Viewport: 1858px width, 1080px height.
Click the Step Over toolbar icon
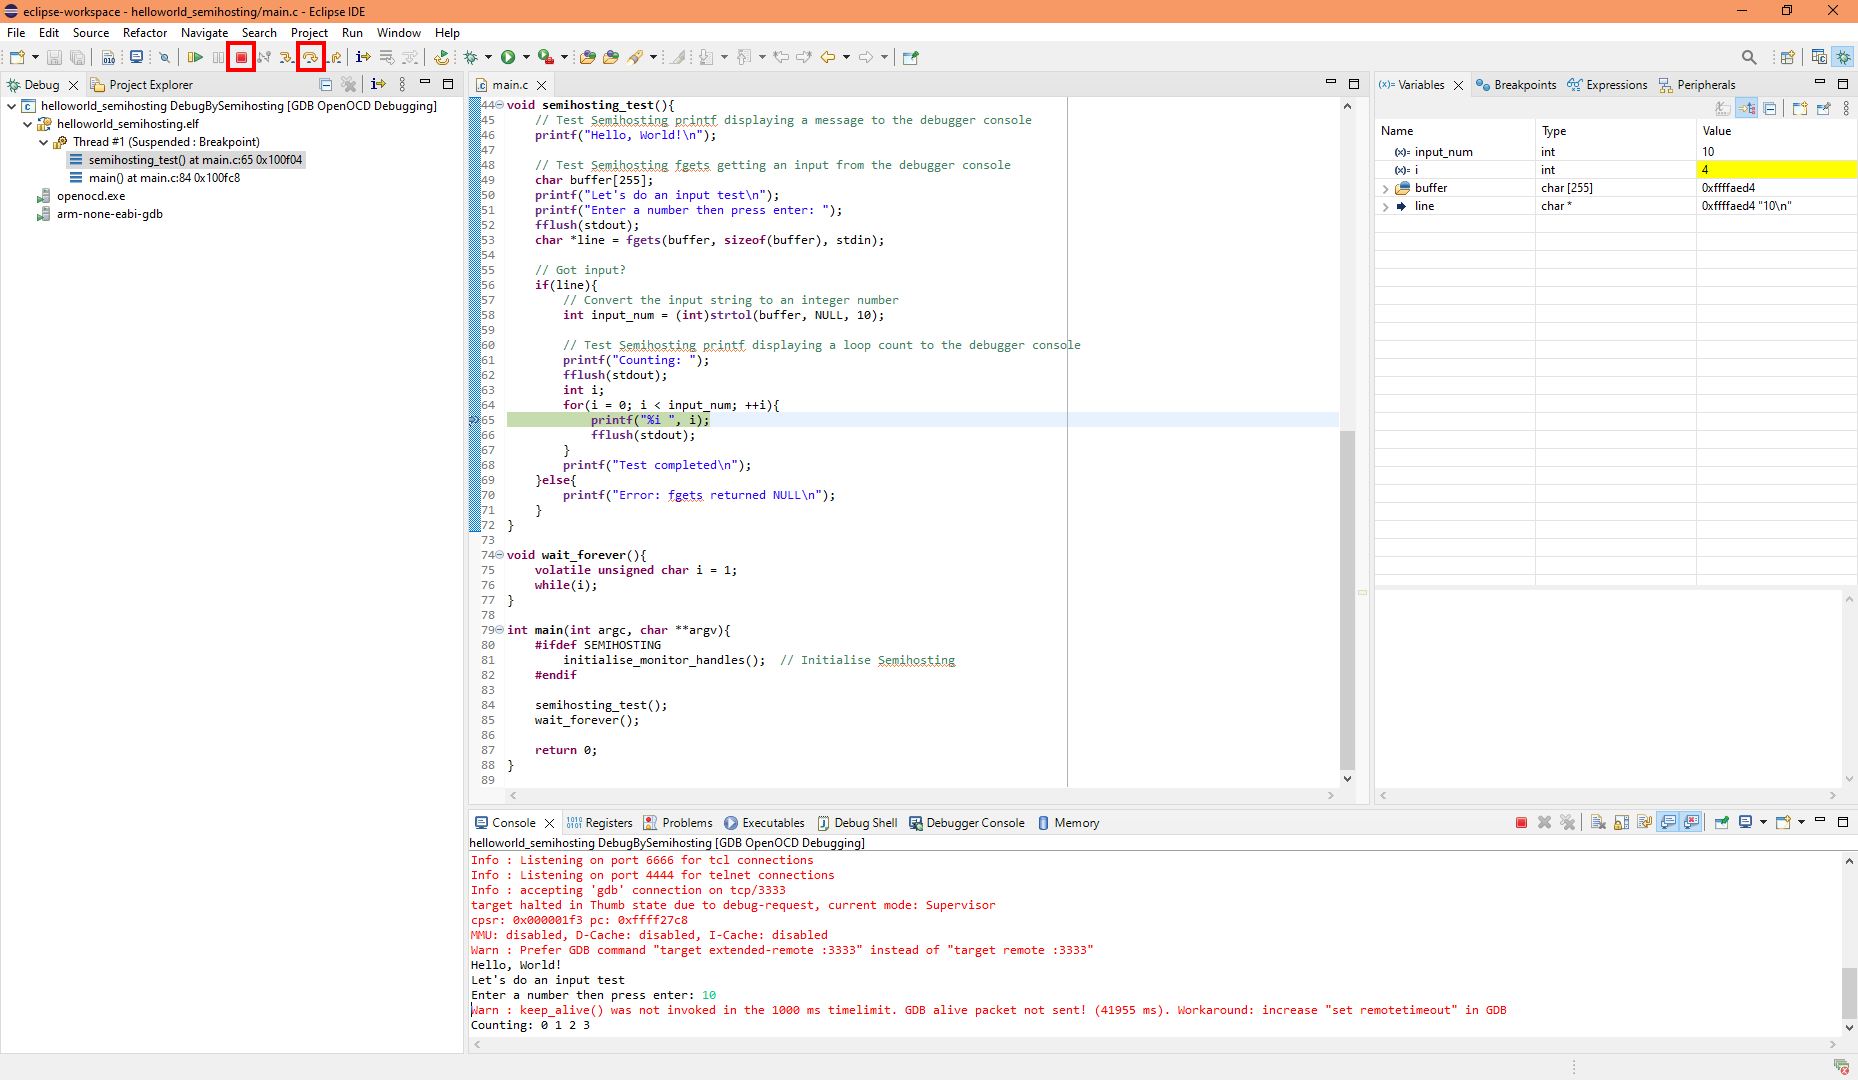tap(311, 57)
